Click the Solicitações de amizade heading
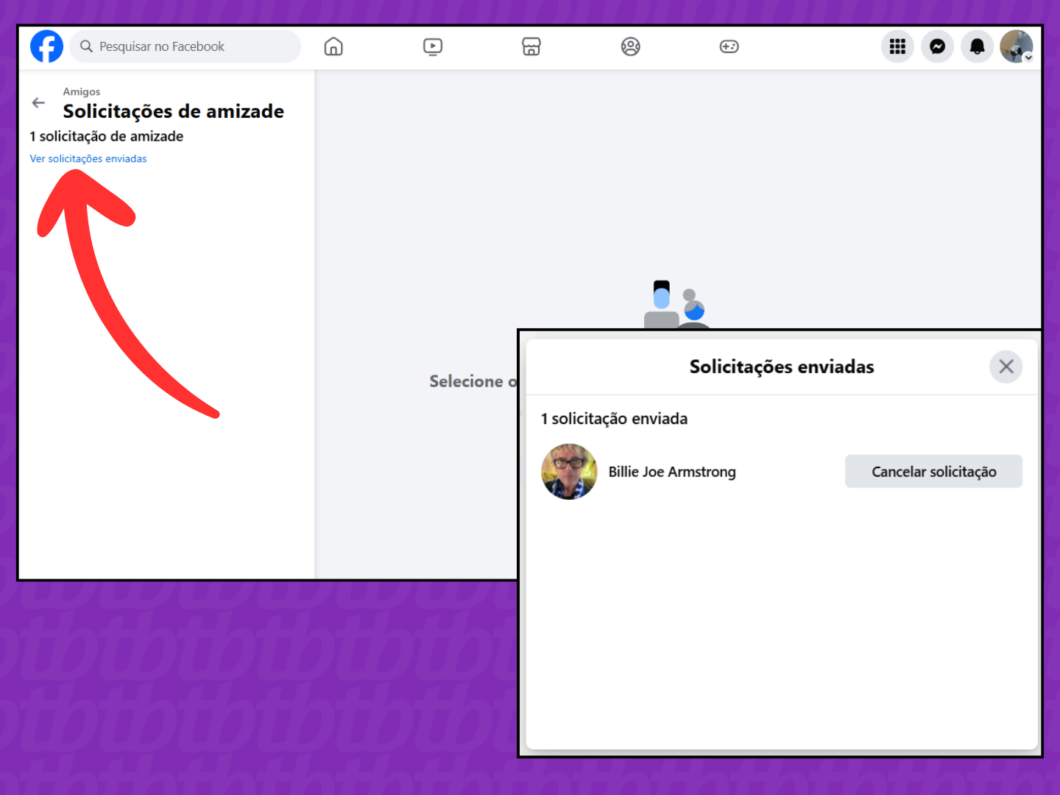The height and width of the screenshot is (795, 1060). 174,111
